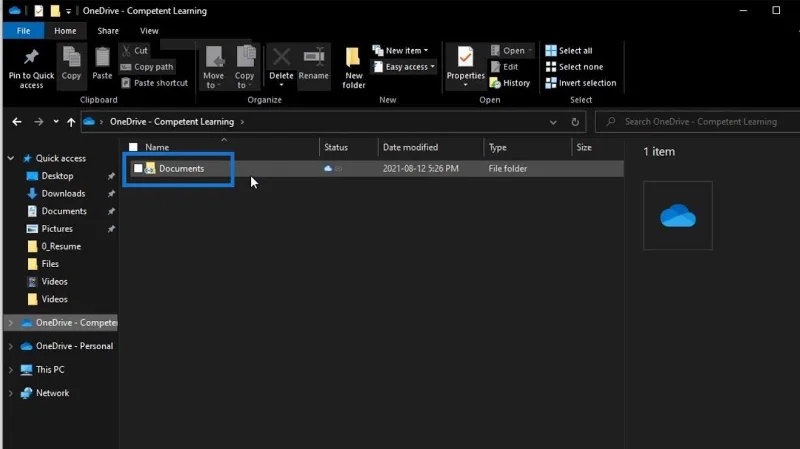The image size is (800, 449).
Task: Switch to the View ribbon tab
Action: [149, 31]
